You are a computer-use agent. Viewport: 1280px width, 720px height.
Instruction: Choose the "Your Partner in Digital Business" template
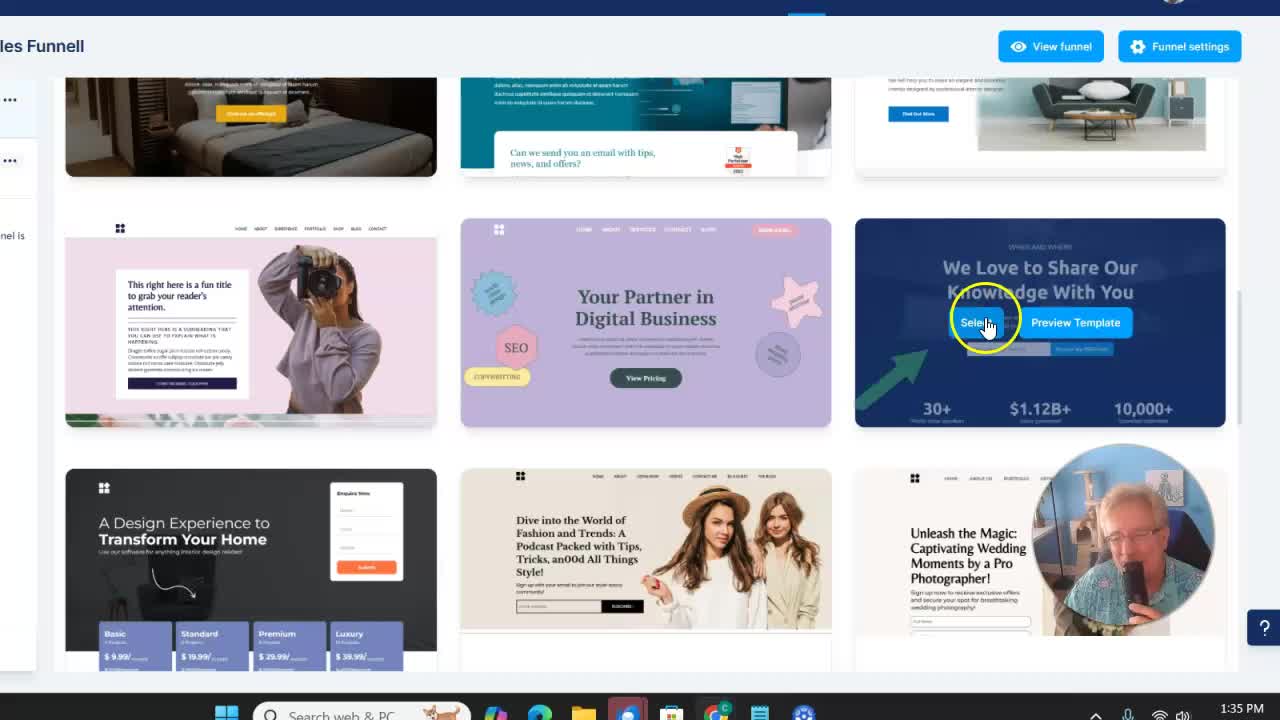click(x=645, y=322)
